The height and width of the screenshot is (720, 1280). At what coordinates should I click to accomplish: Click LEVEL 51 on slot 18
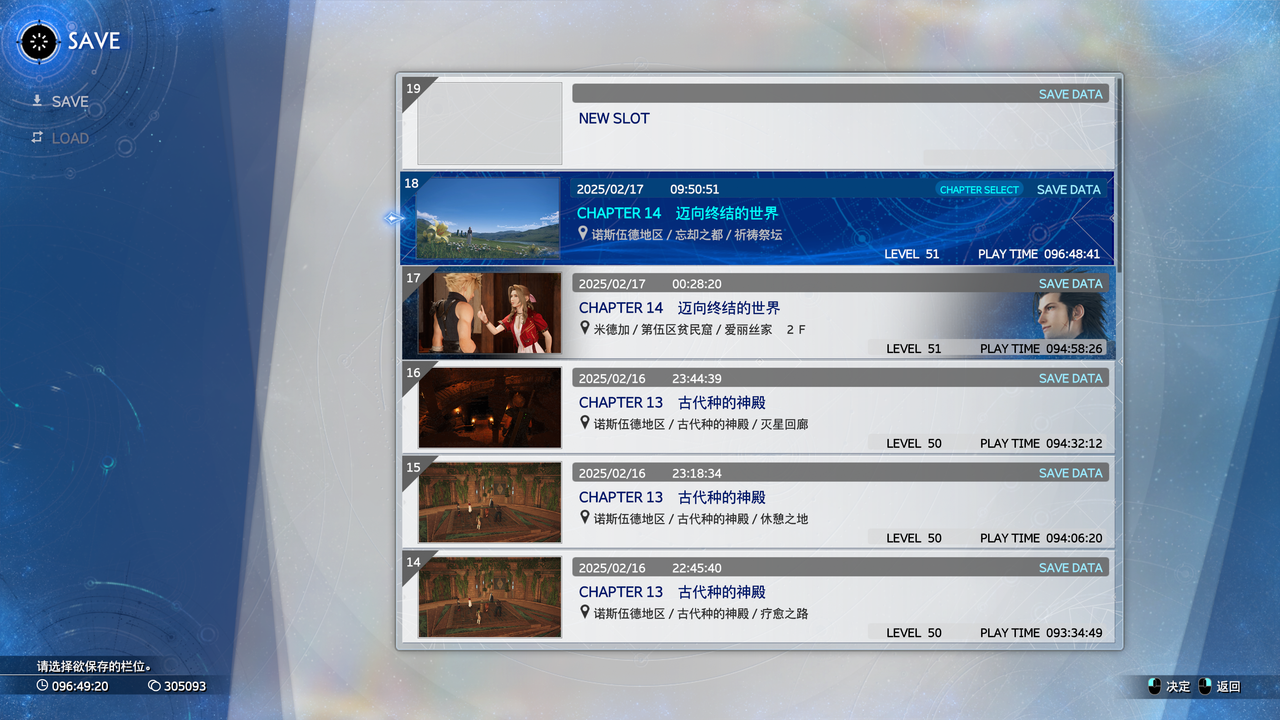coord(912,254)
